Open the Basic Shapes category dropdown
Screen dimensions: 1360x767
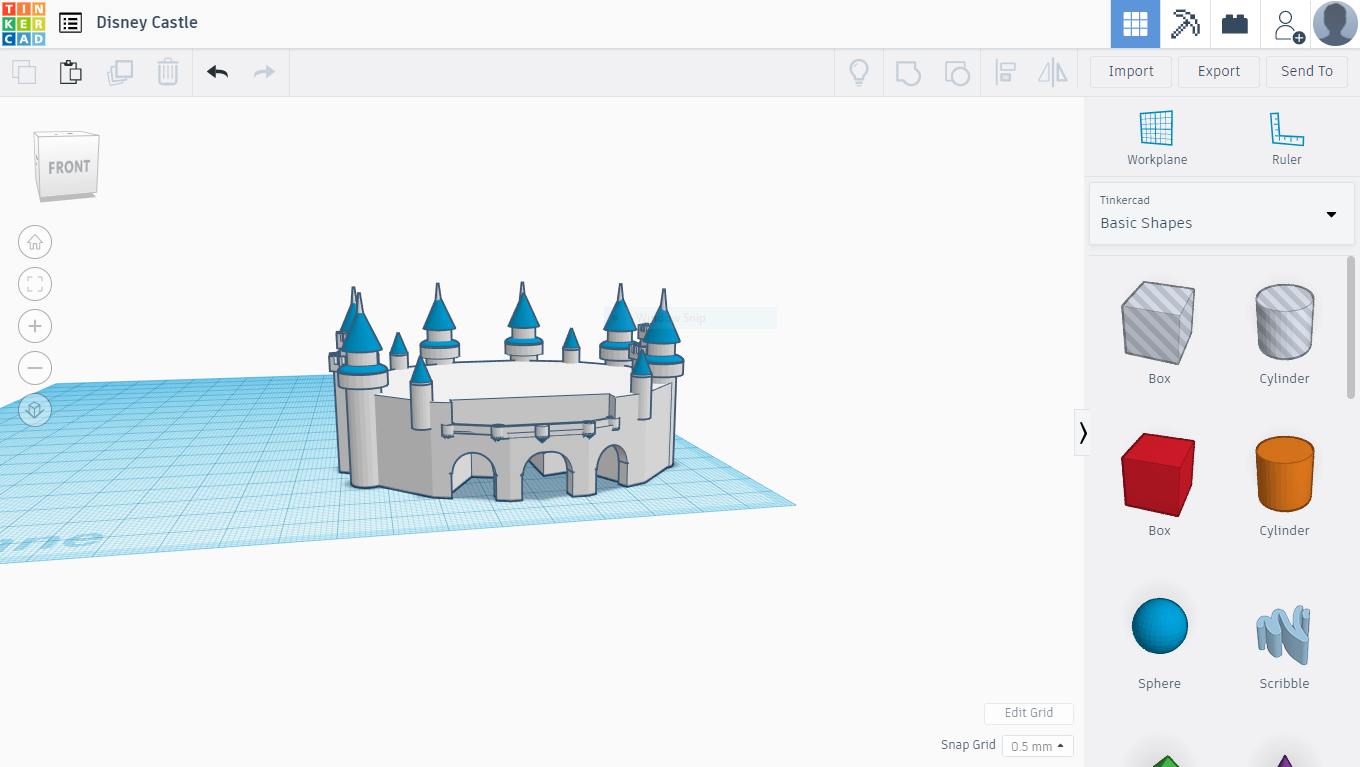(x=1222, y=213)
